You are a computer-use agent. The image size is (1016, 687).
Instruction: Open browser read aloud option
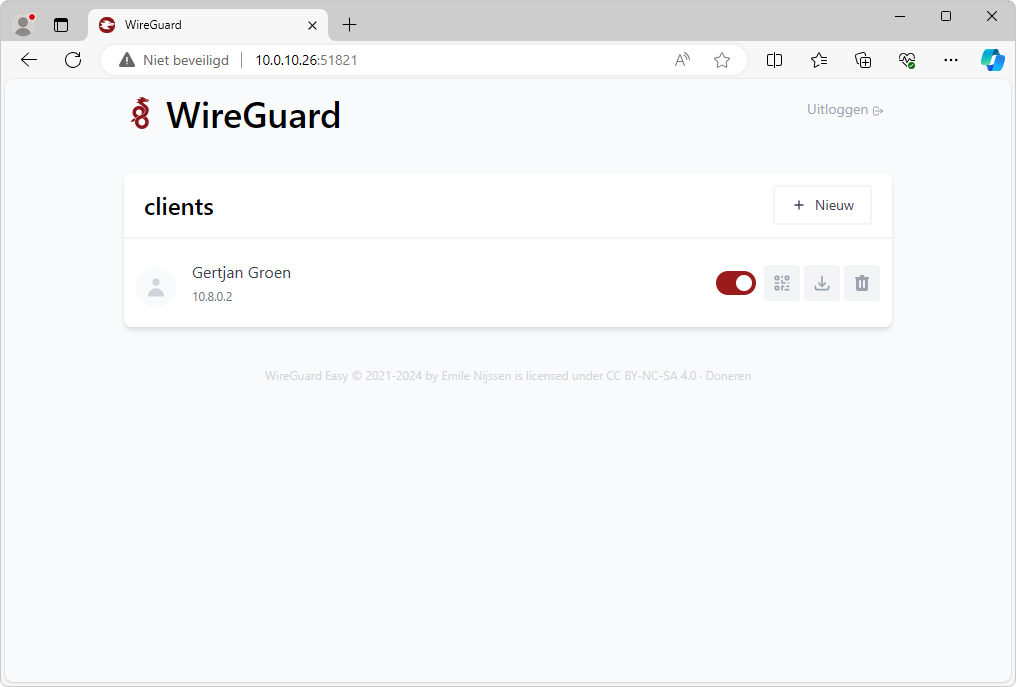[682, 60]
